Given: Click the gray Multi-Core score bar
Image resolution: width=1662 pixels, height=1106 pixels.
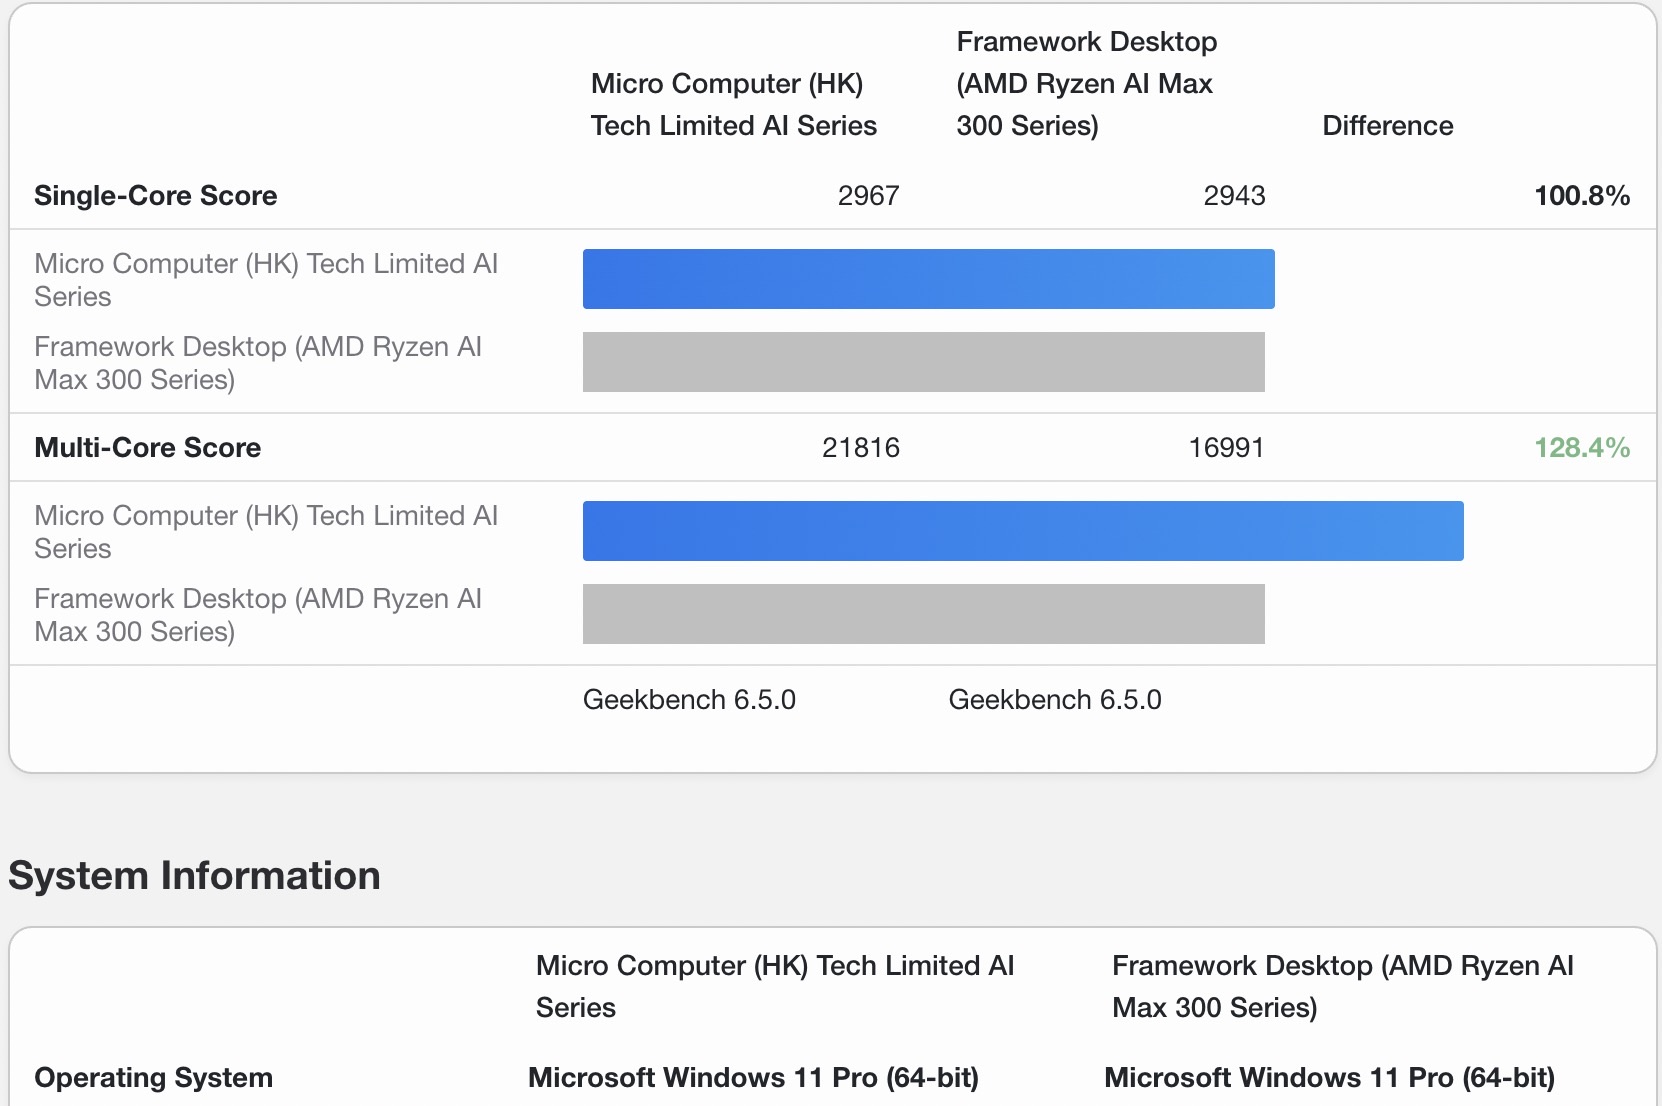Looking at the screenshot, I should click(923, 614).
